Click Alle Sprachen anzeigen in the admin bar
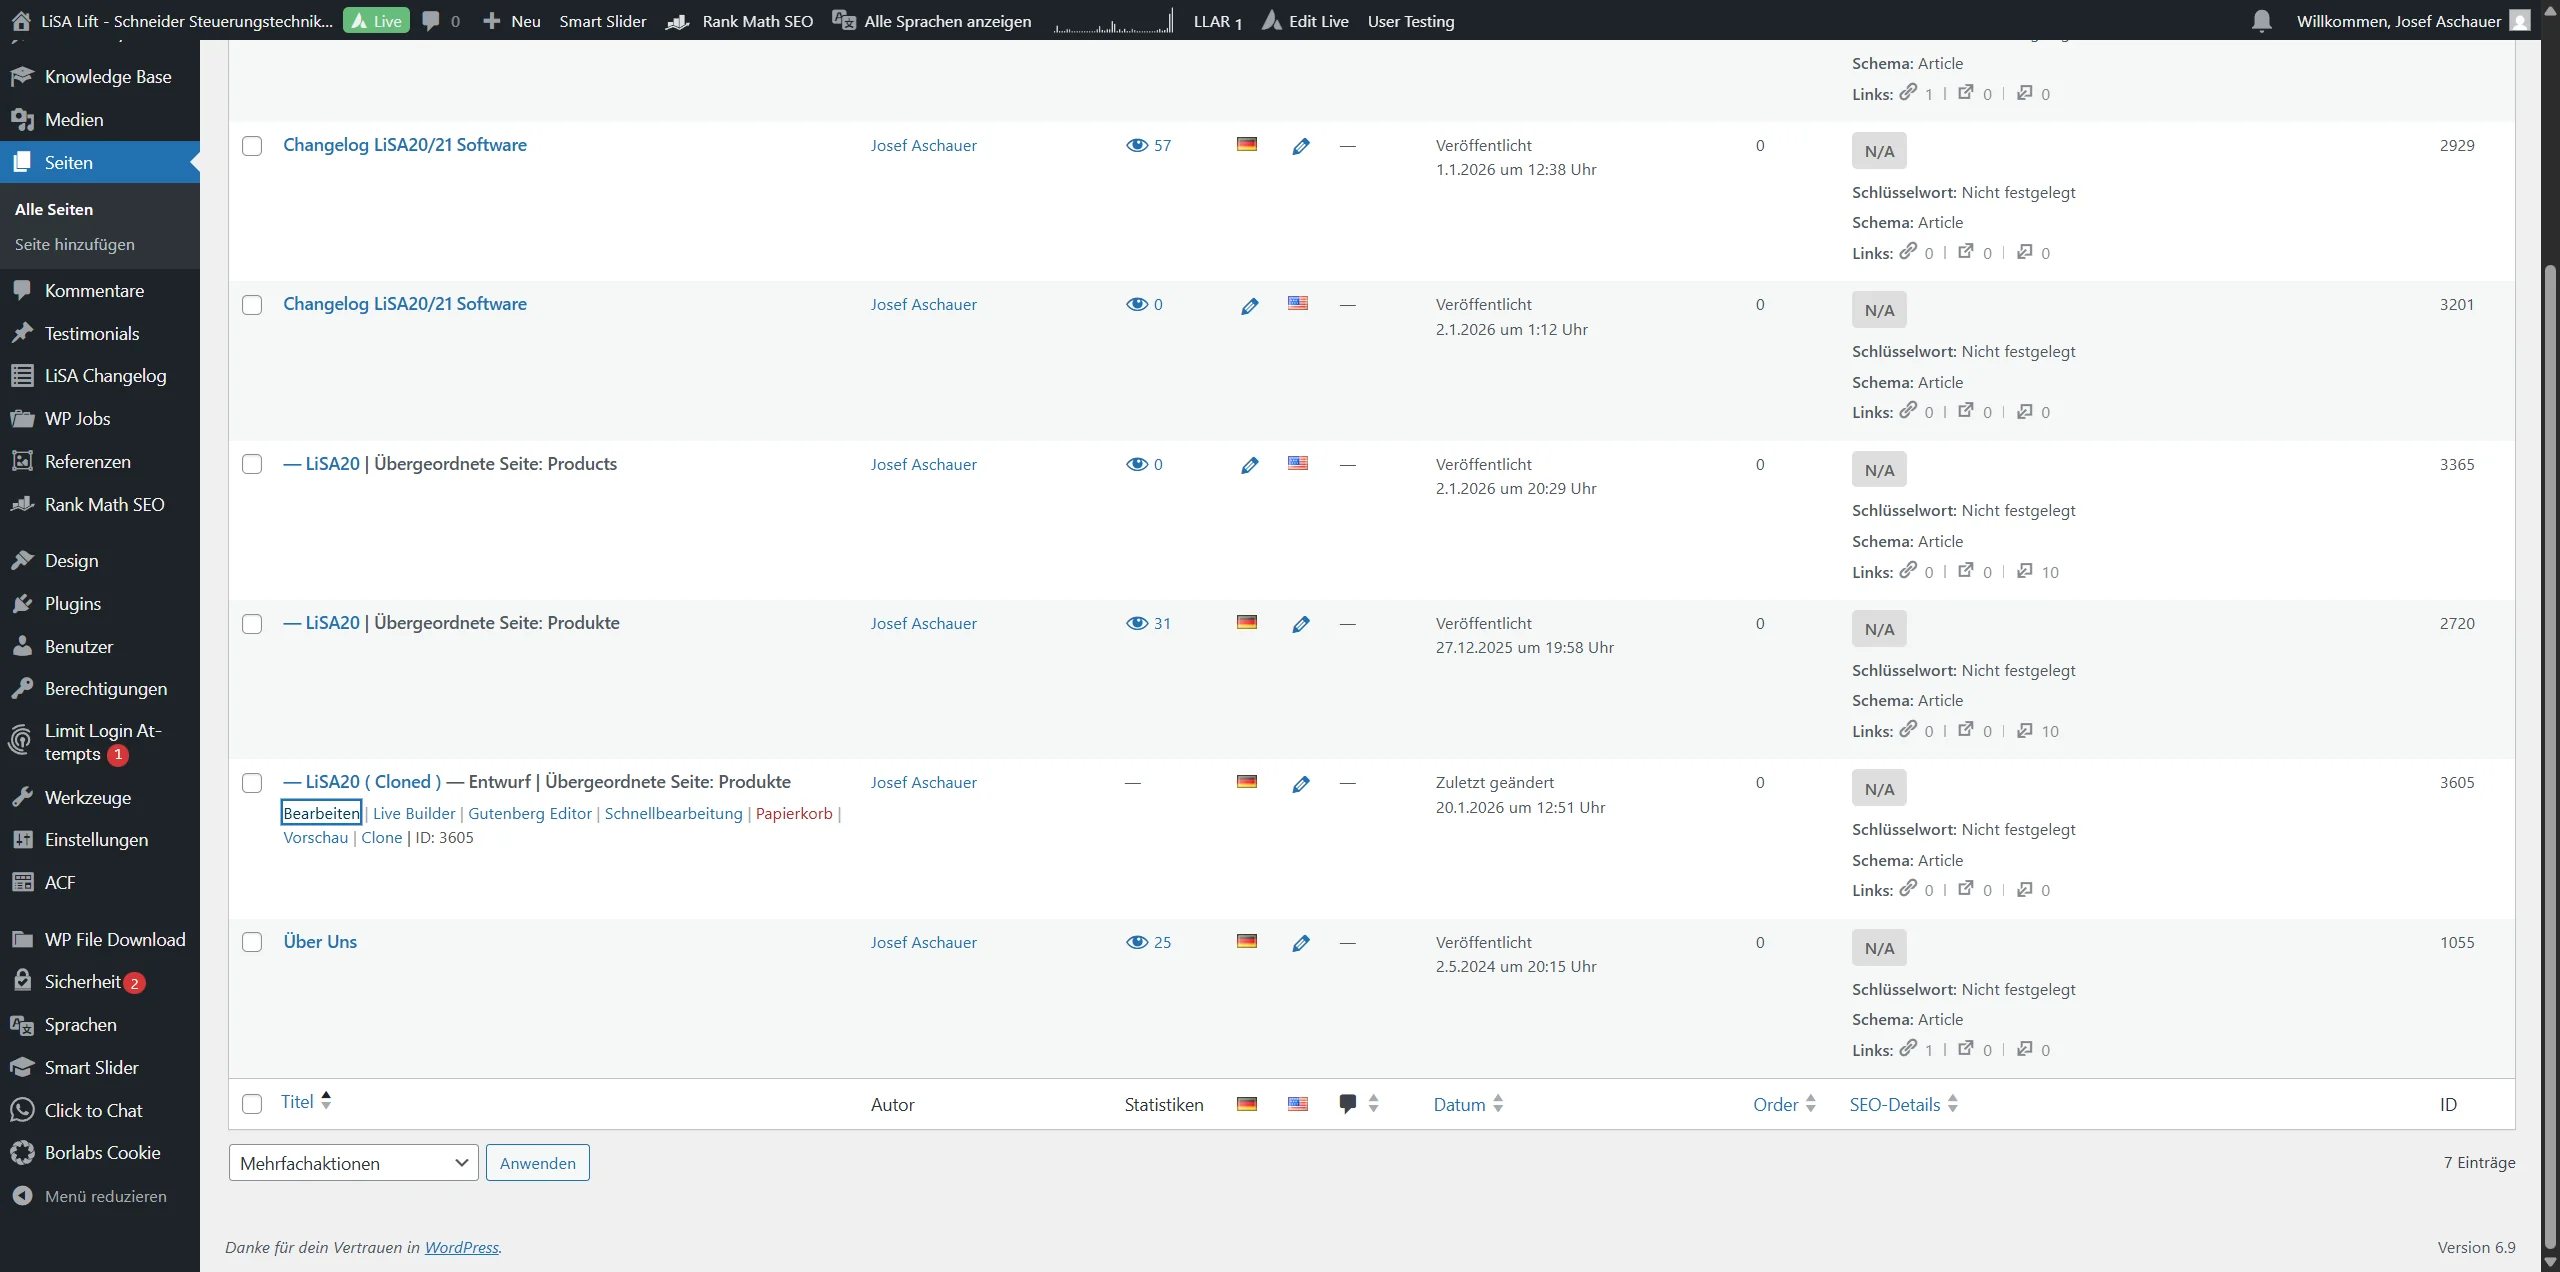2560x1272 pixels. coord(946,21)
